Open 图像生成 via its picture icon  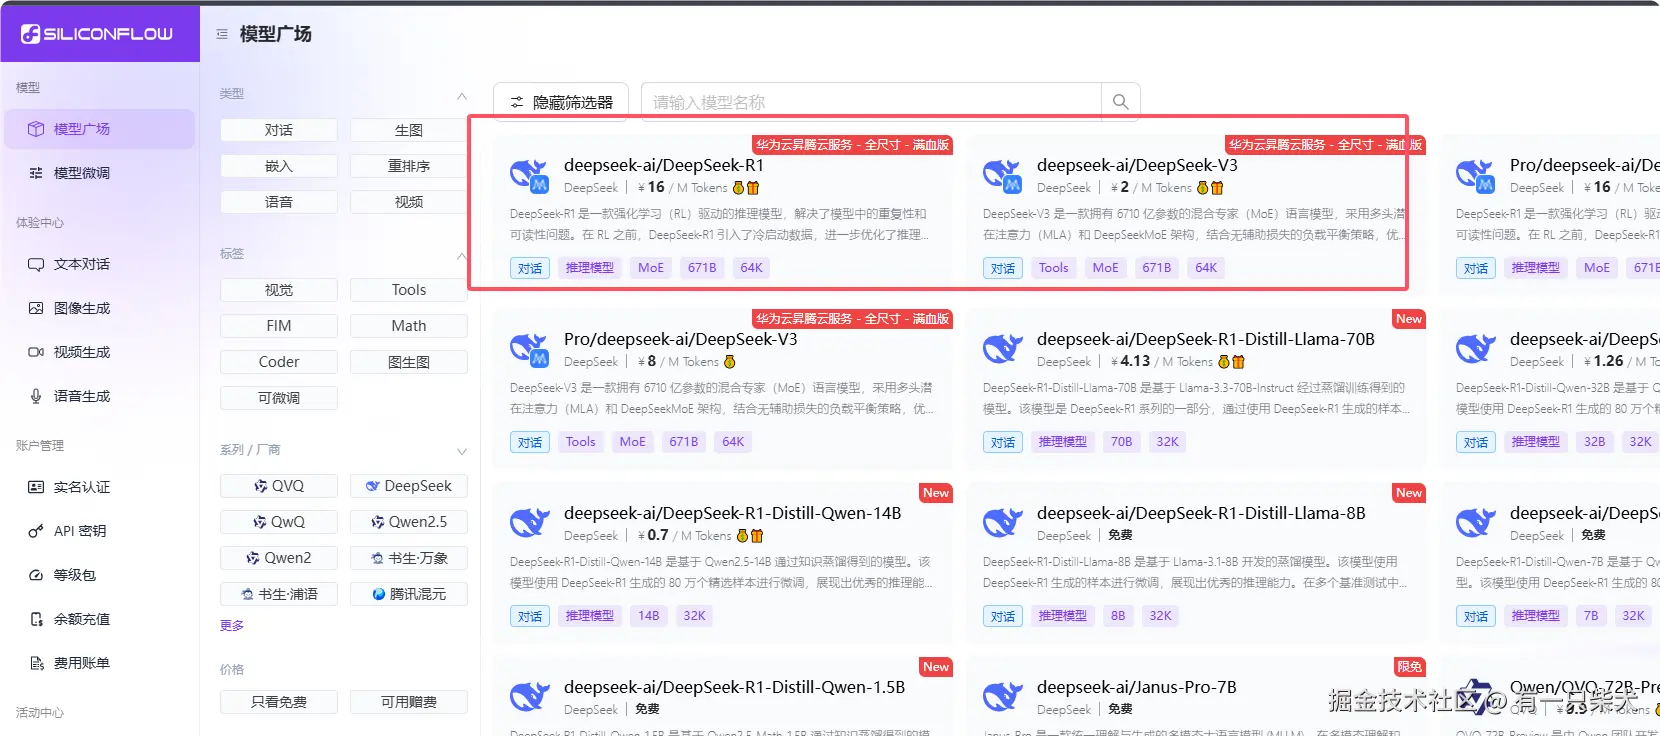[x=36, y=308]
